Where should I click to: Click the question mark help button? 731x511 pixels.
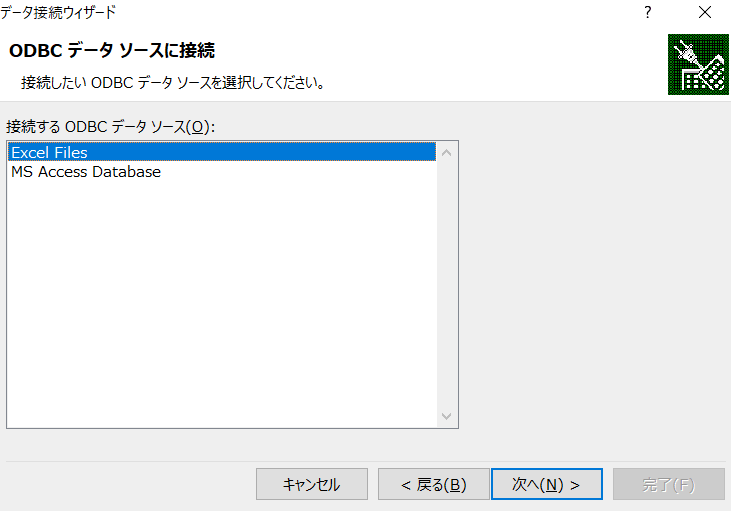648,13
